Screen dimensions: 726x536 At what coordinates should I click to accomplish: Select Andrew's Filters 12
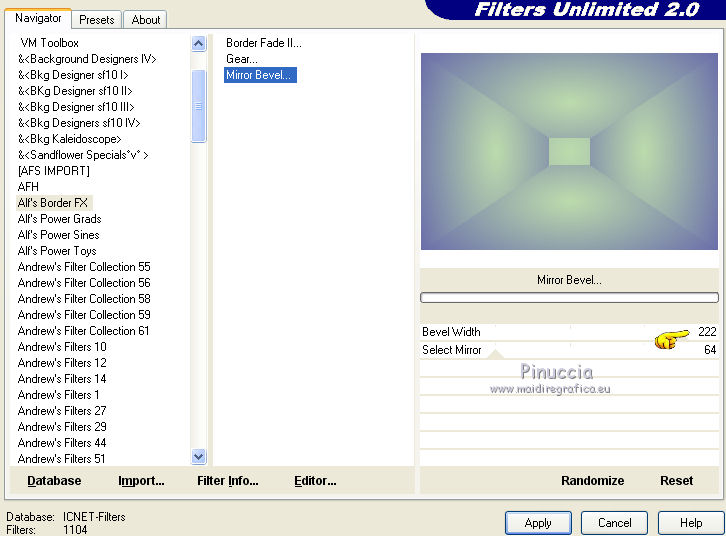(62, 363)
